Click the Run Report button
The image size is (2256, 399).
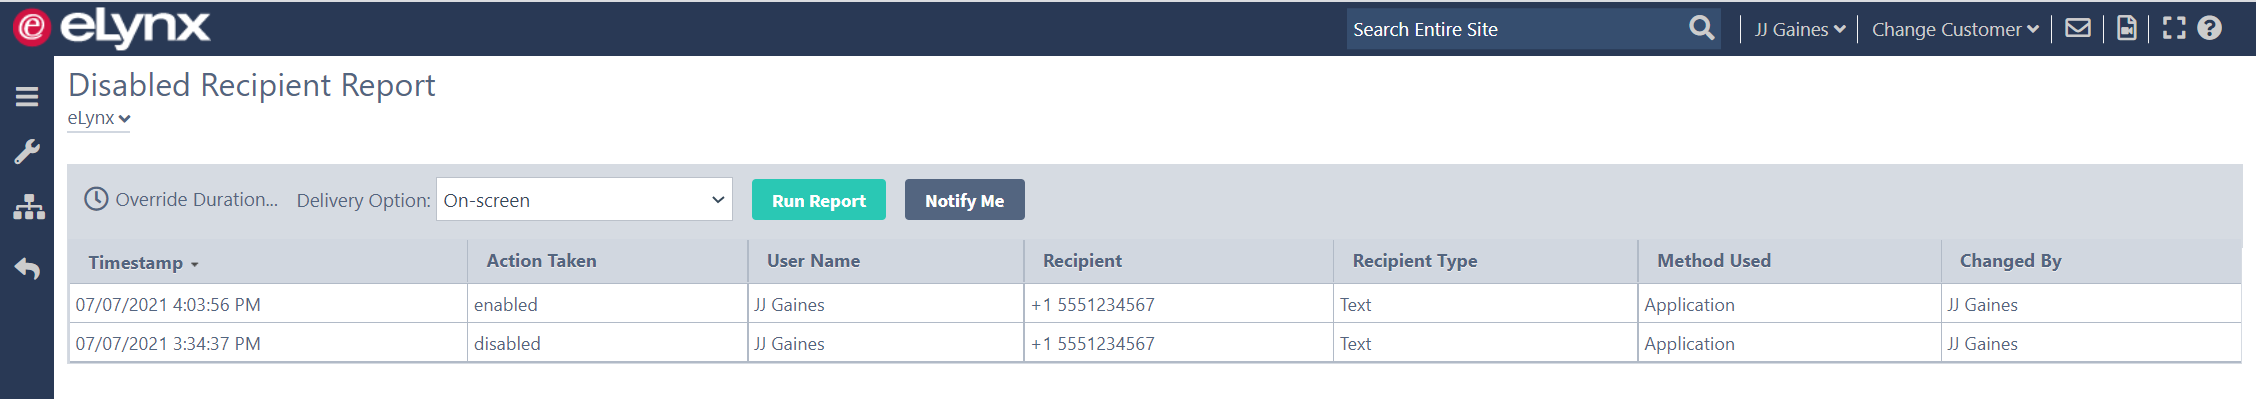pyautogui.click(x=818, y=200)
